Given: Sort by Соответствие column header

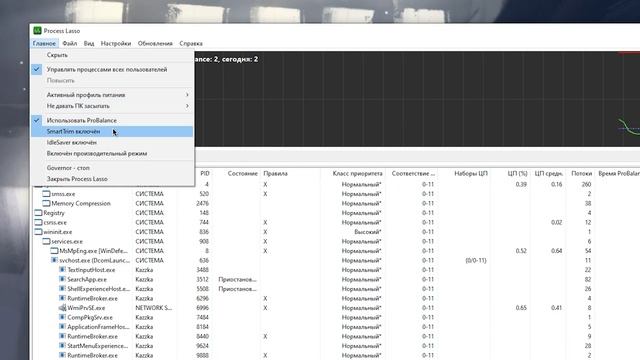Looking at the screenshot, I should click(413, 173).
